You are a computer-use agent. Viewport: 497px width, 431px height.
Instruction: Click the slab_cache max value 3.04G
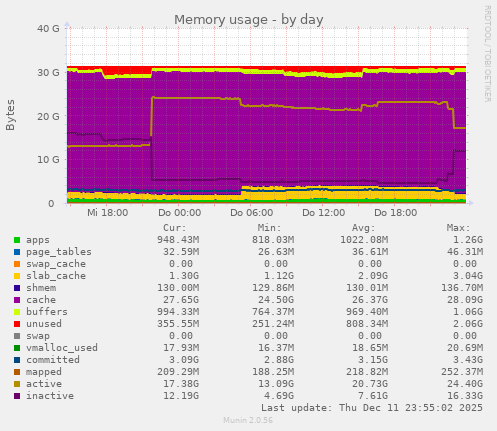point(468,276)
